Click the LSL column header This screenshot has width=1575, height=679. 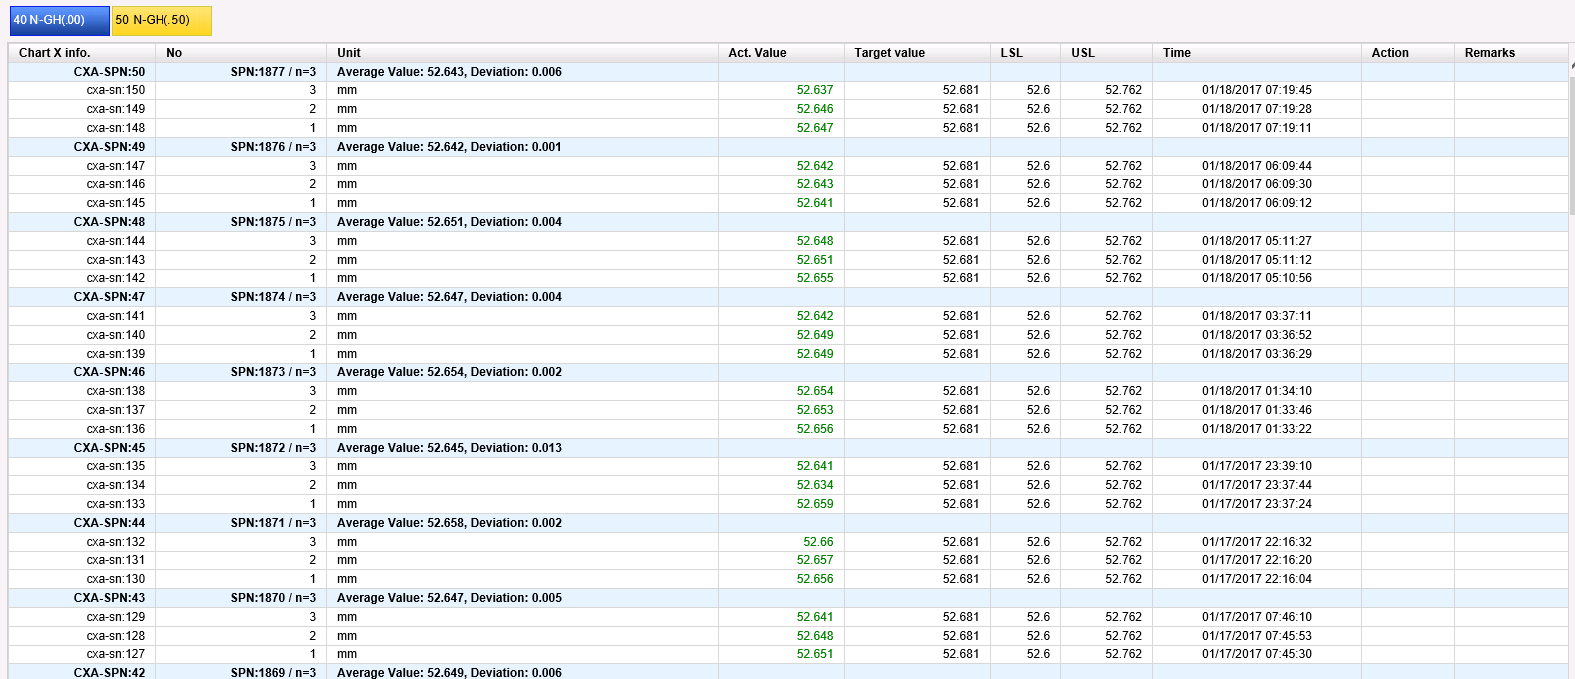(x=1025, y=53)
